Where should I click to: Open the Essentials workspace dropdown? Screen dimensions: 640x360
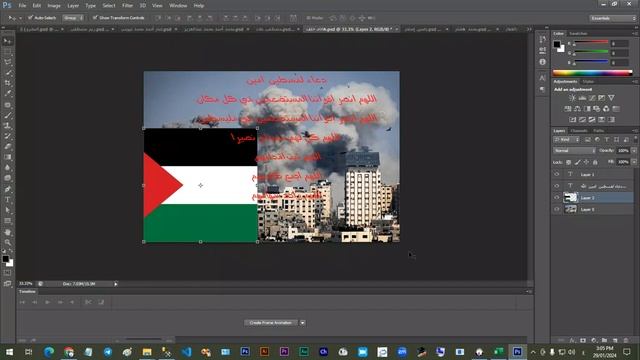point(613,18)
